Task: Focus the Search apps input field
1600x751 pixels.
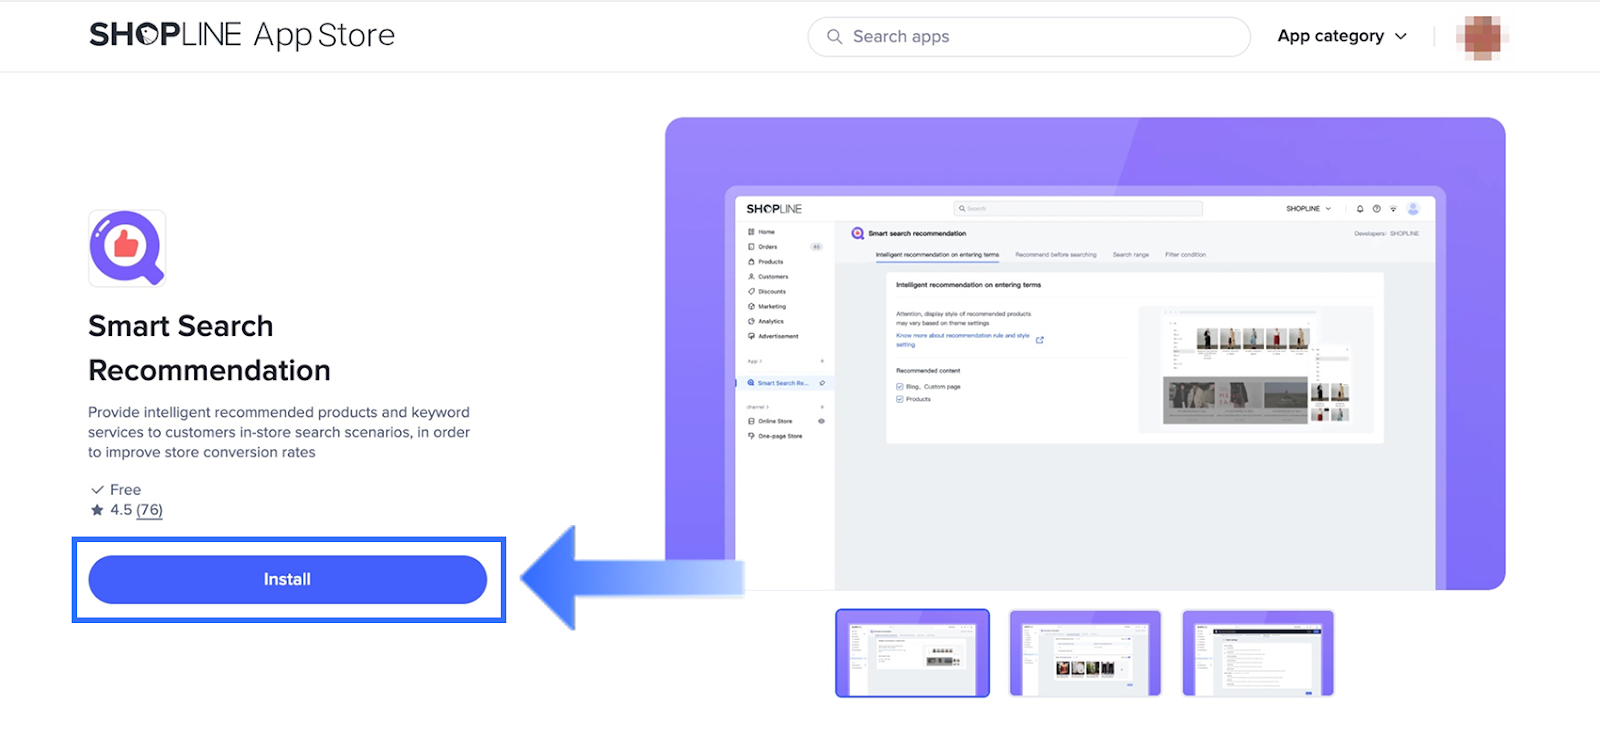Action: (x=1029, y=37)
